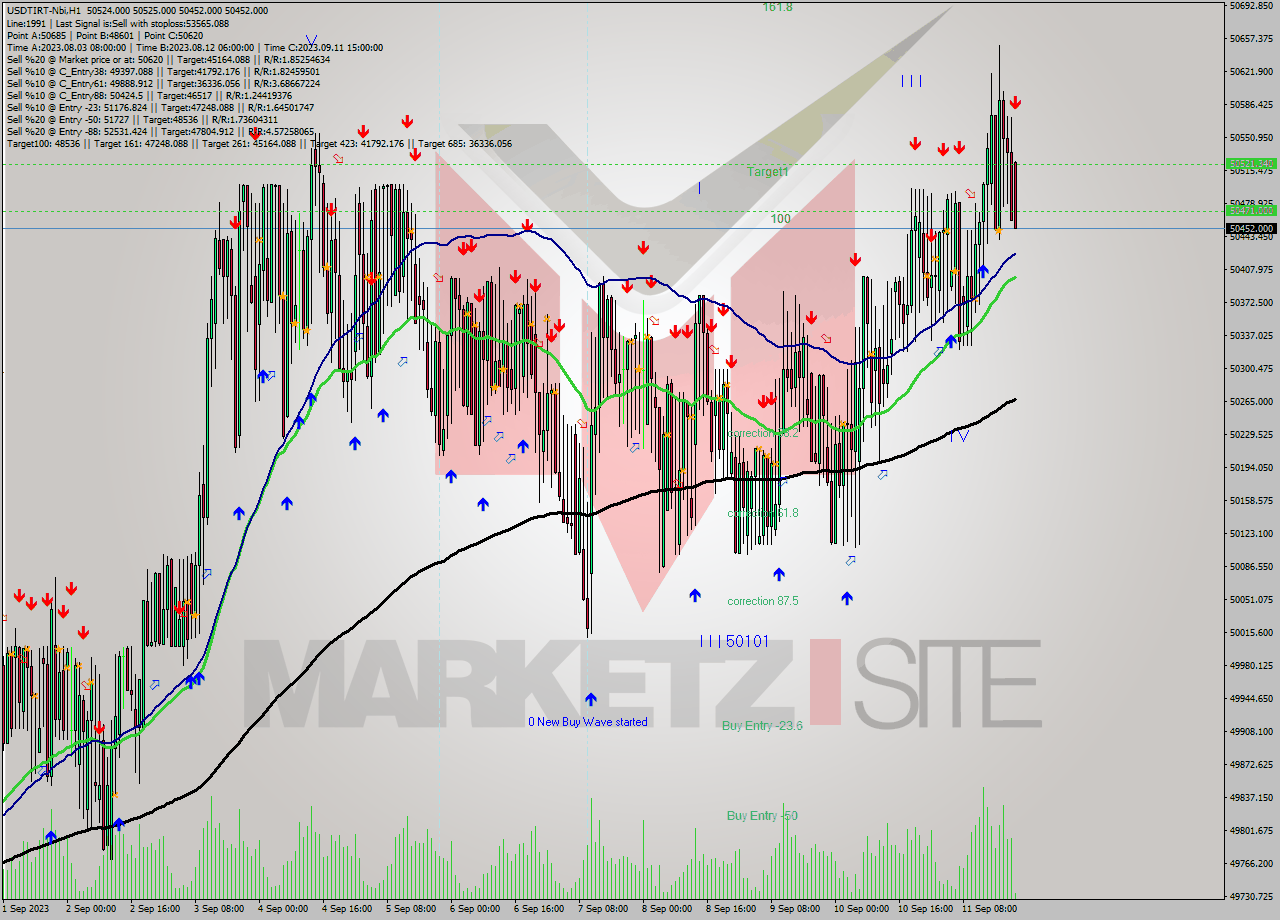Click the red down arrow at the latest candle

[x=1015, y=102]
